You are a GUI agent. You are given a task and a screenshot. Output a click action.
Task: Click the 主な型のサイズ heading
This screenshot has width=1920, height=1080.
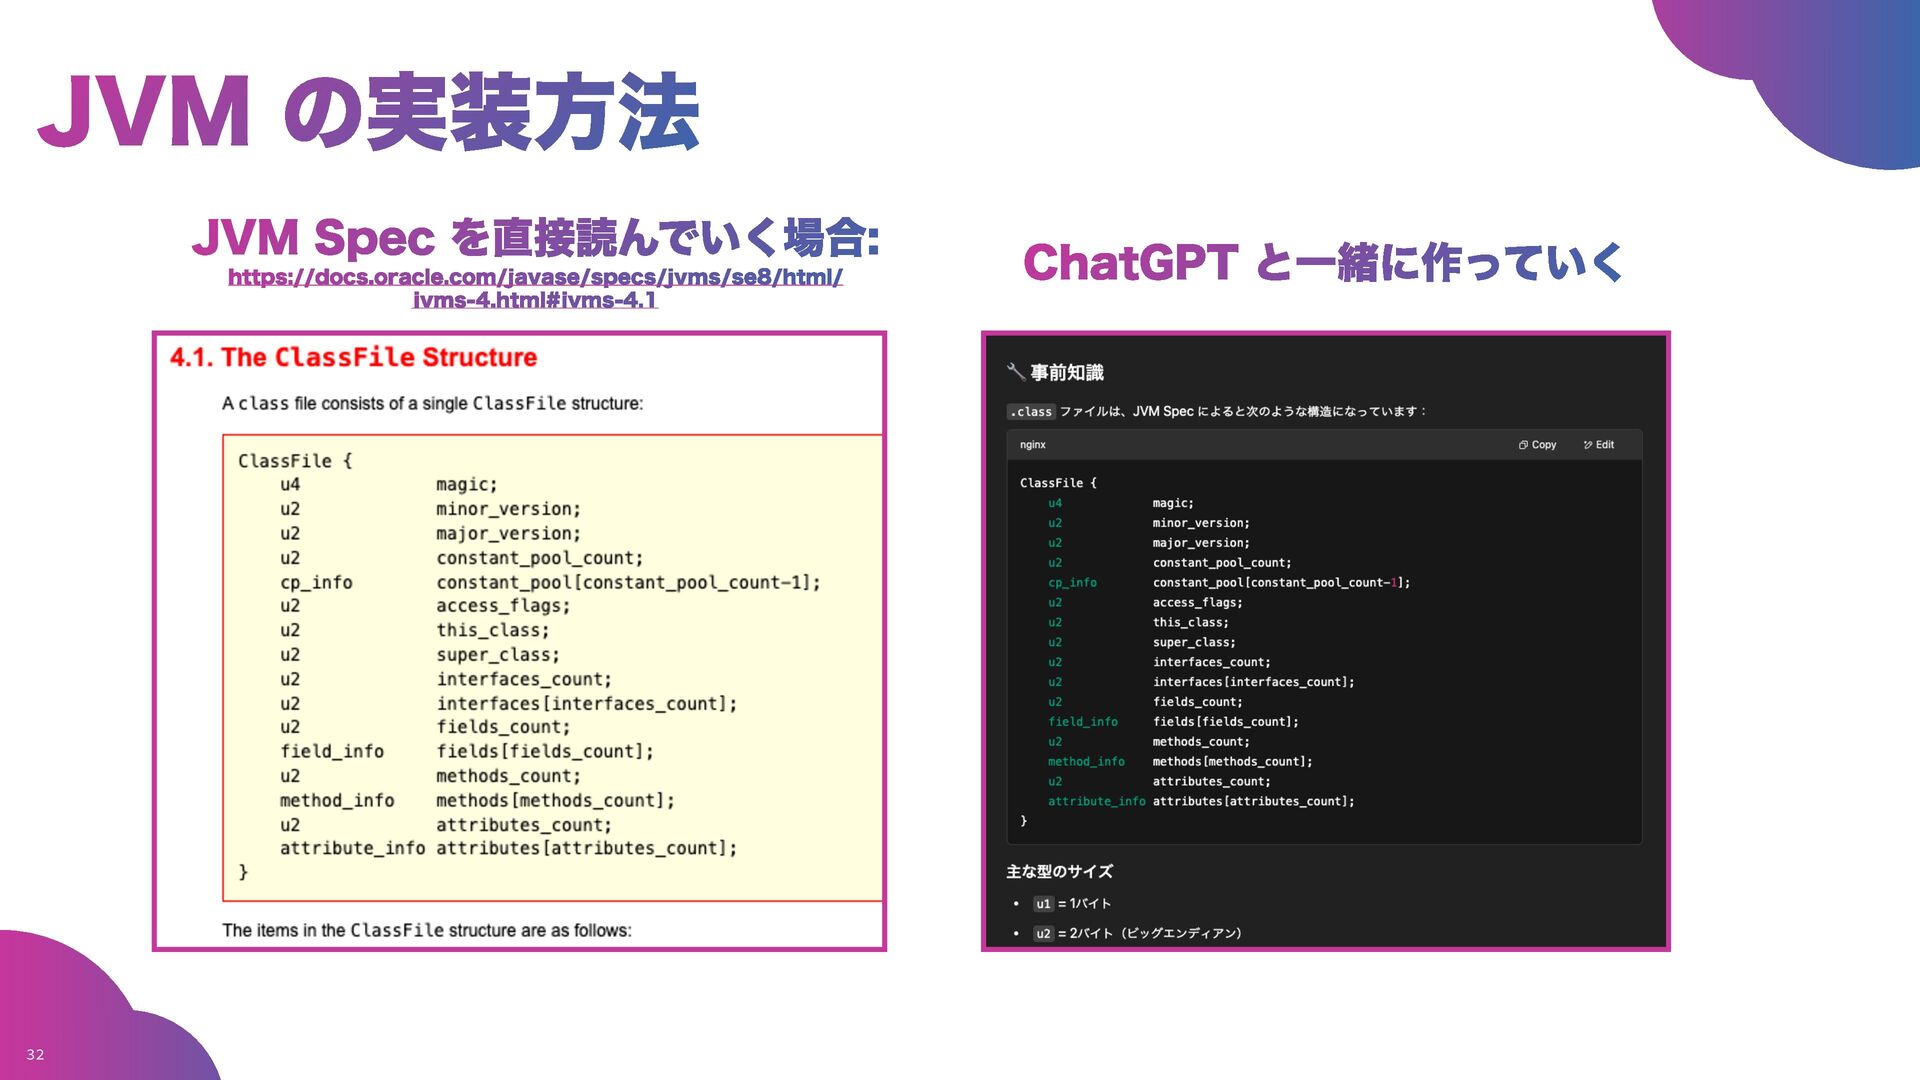tap(1059, 872)
